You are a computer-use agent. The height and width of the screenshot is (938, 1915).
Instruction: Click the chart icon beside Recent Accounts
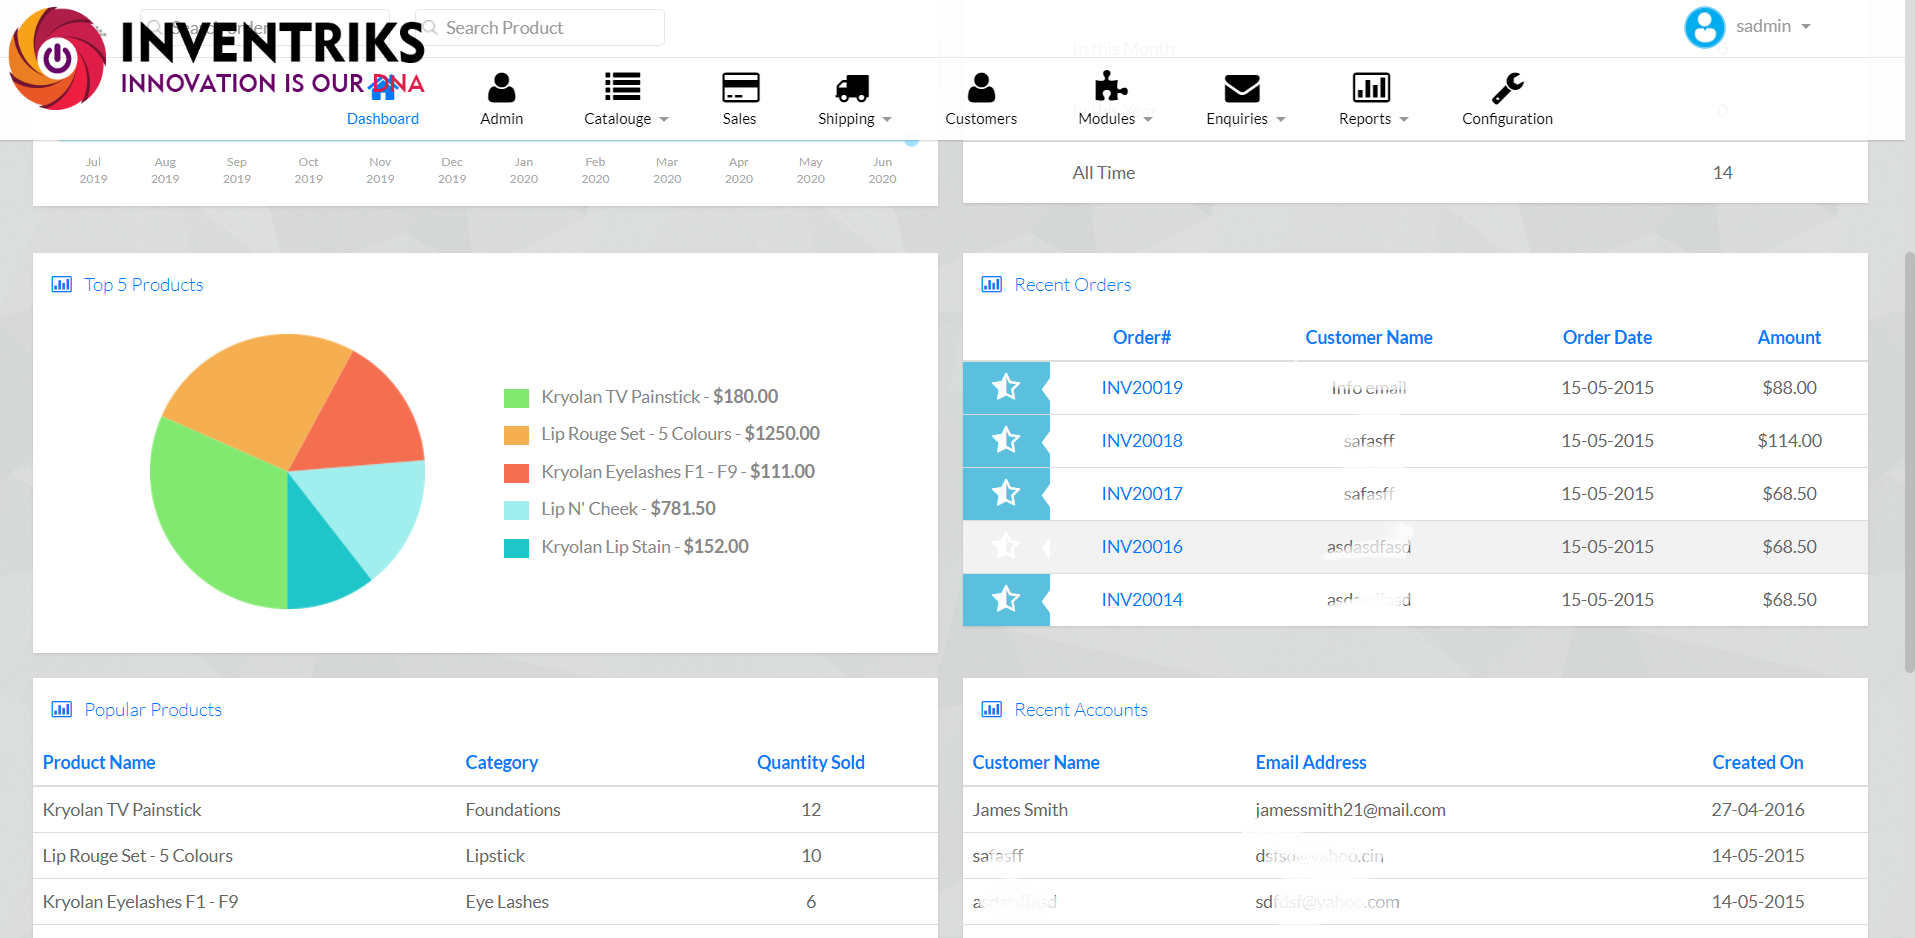coord(992,709)
